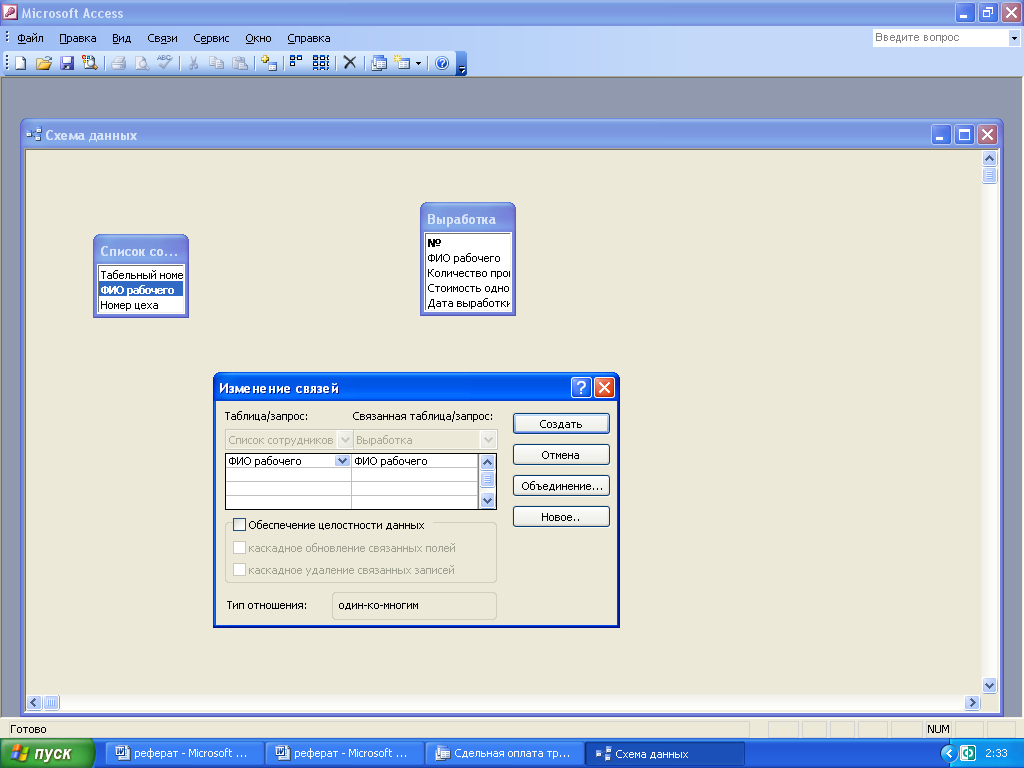The height and width of the screenshot is (768, 1024).
Task: Click the Введите вопрос help input box
Action: coord(940,37)
